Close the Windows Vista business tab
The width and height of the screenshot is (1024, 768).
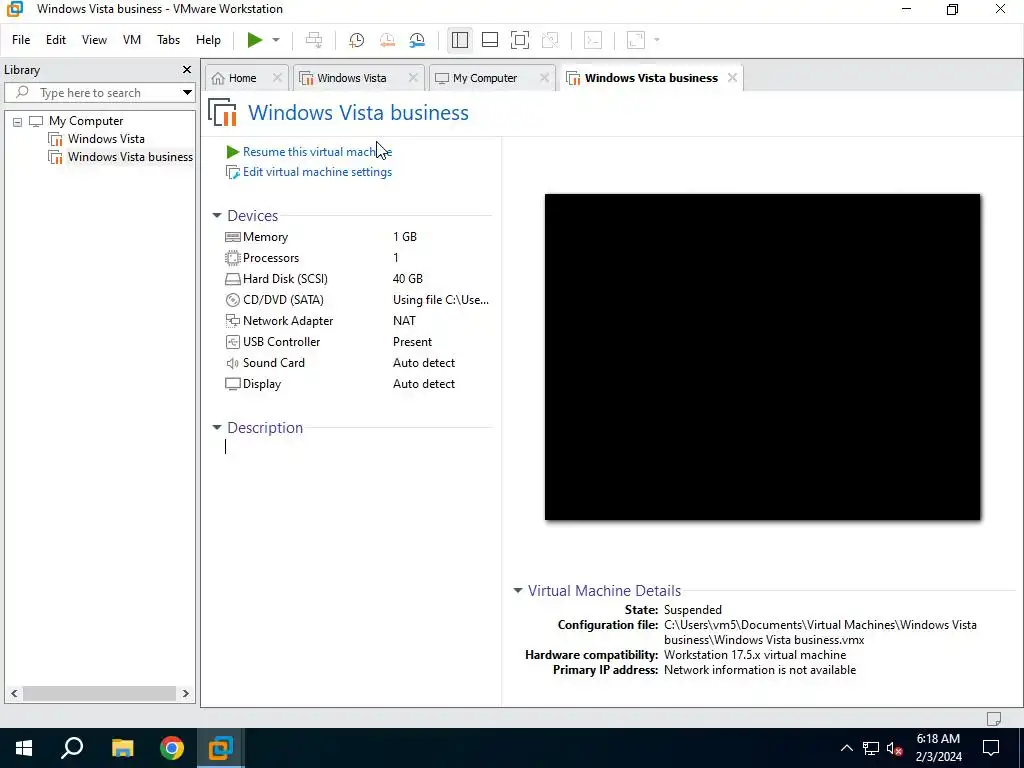pos(732,78)
